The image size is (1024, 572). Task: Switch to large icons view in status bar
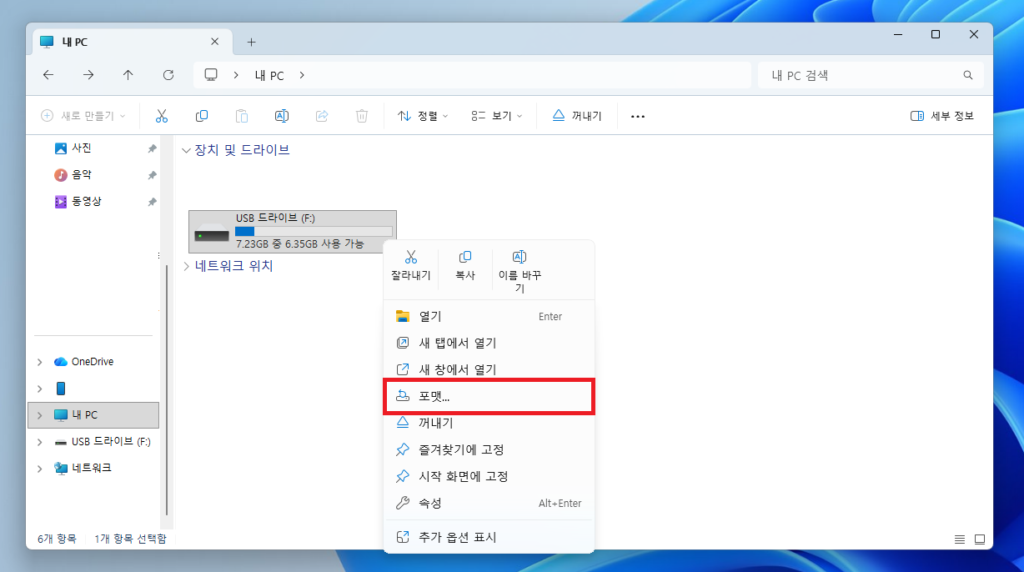pyautogui.click(x=980, y=539)
